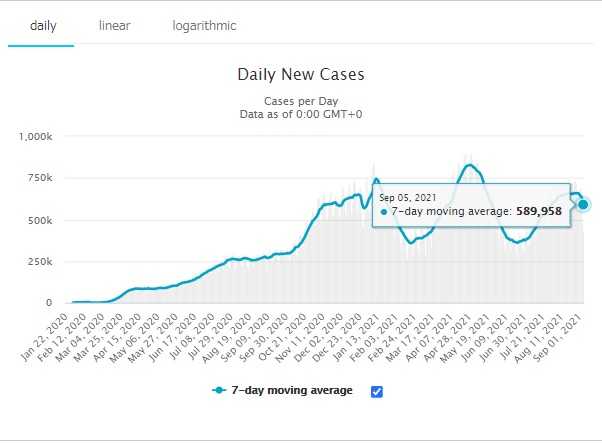Click the Cases per Day subtitle
This screenshot has width=602, height=443.
(301, 102)
